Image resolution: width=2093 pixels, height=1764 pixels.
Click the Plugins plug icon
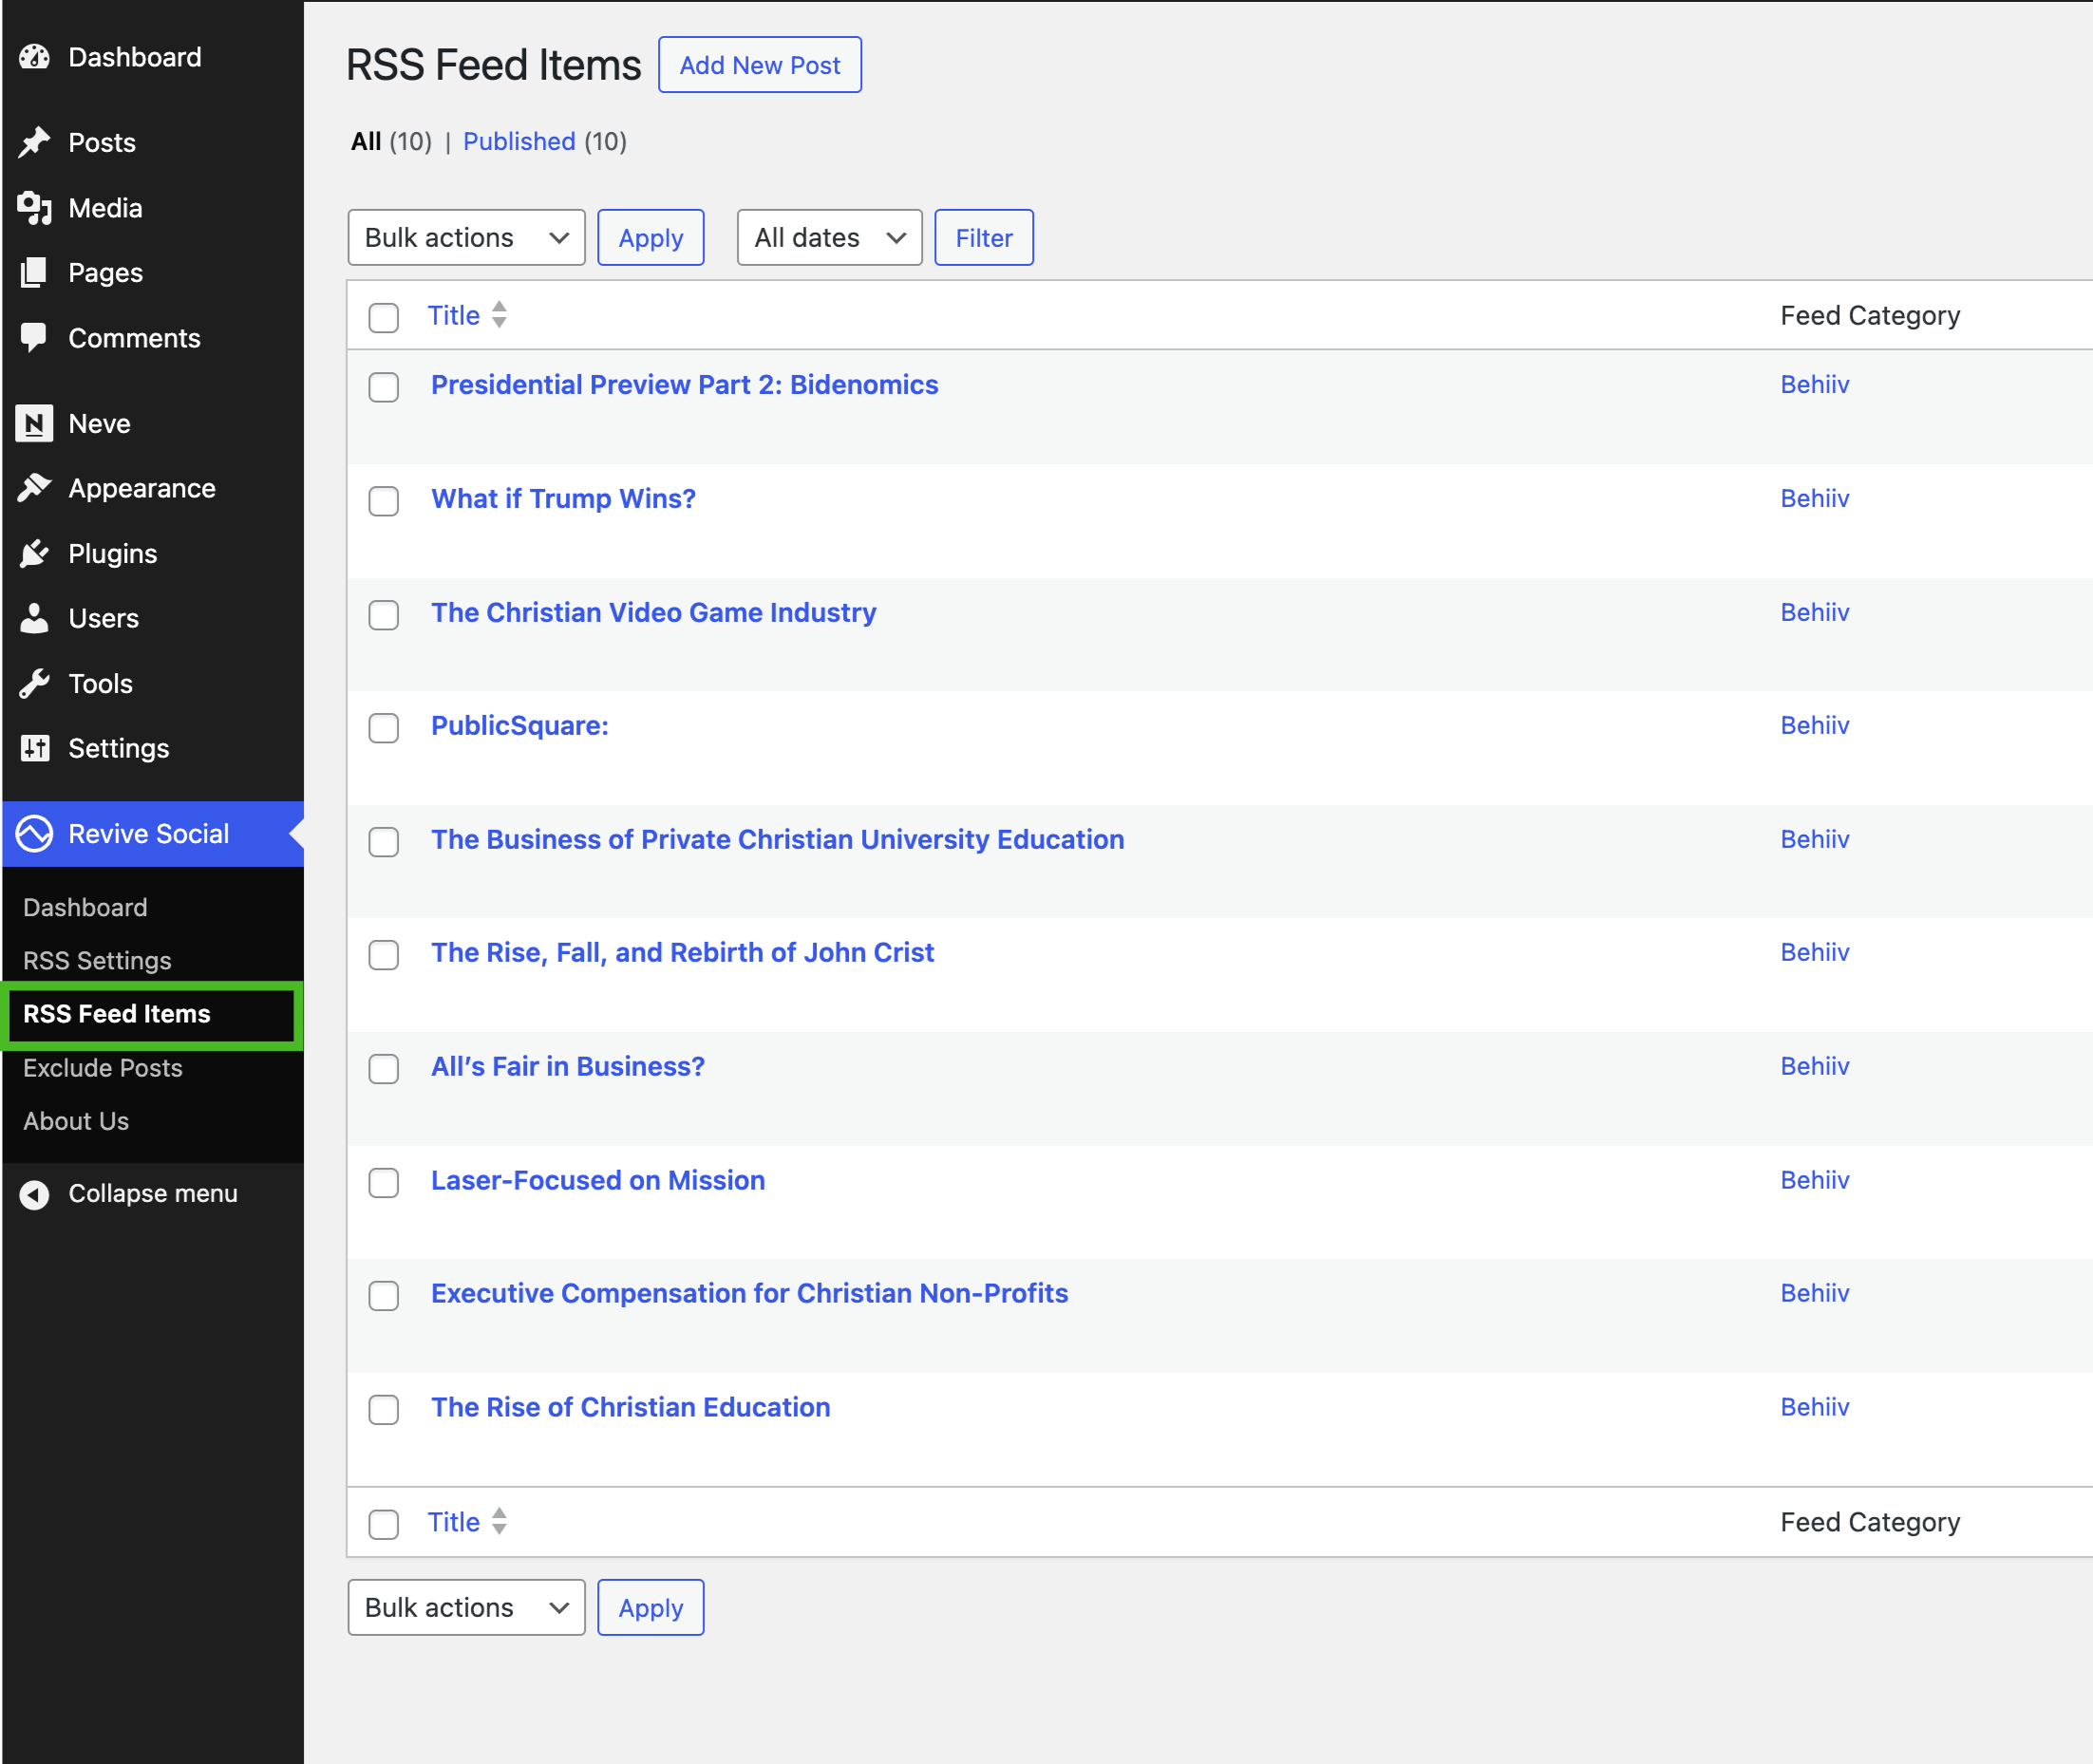click(x=34, y=553)
